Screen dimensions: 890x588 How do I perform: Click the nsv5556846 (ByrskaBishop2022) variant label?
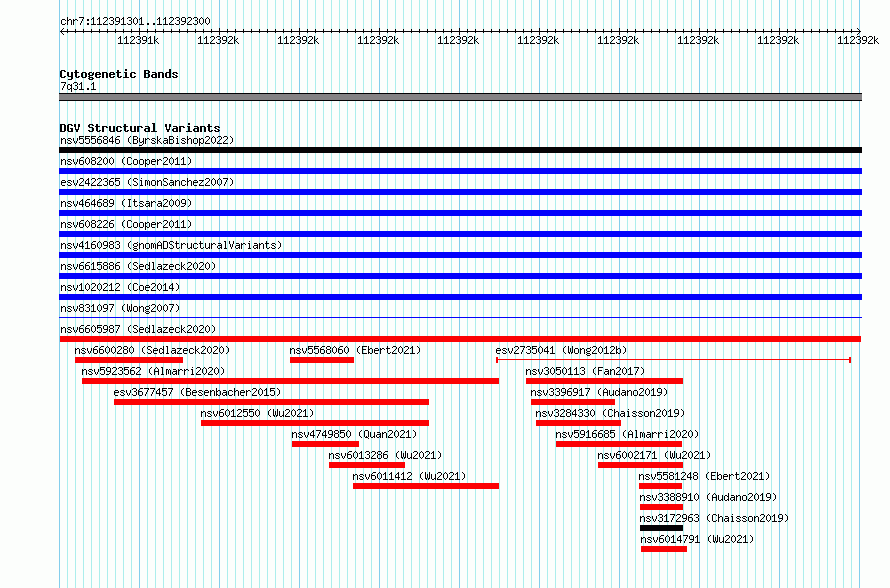pos(147,140)
